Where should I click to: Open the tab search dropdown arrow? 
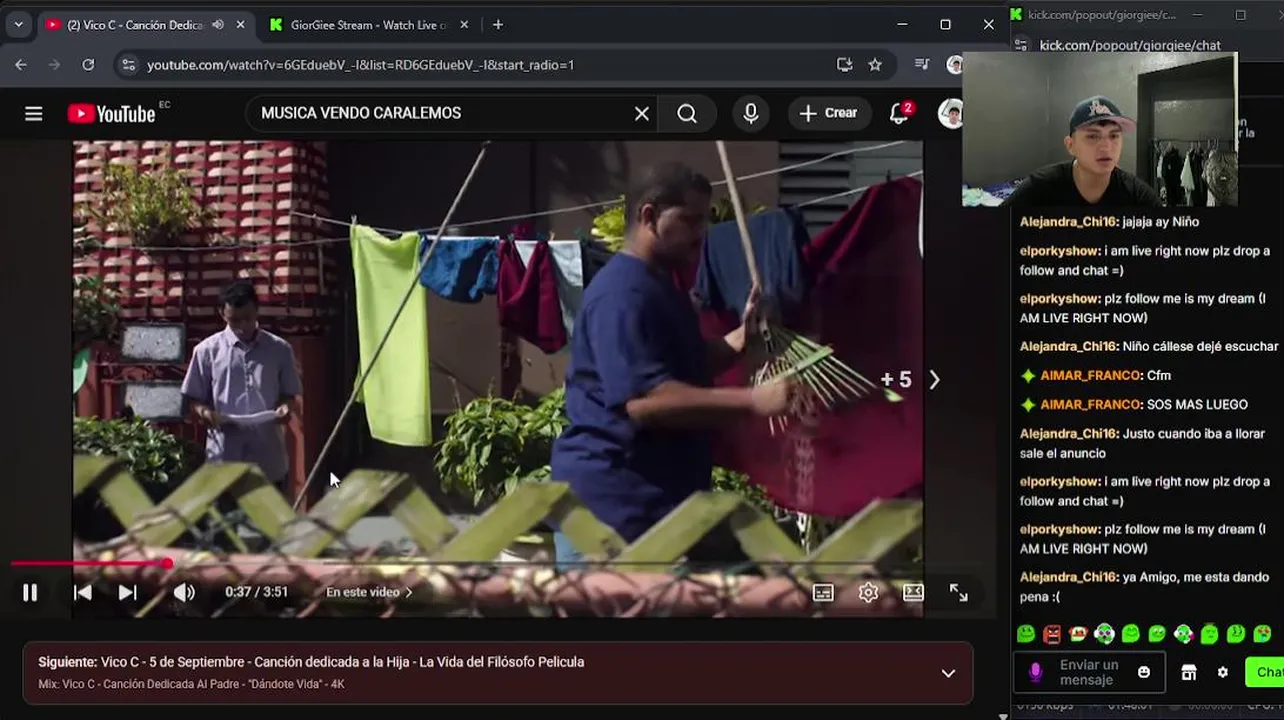[x=18, y=25]
